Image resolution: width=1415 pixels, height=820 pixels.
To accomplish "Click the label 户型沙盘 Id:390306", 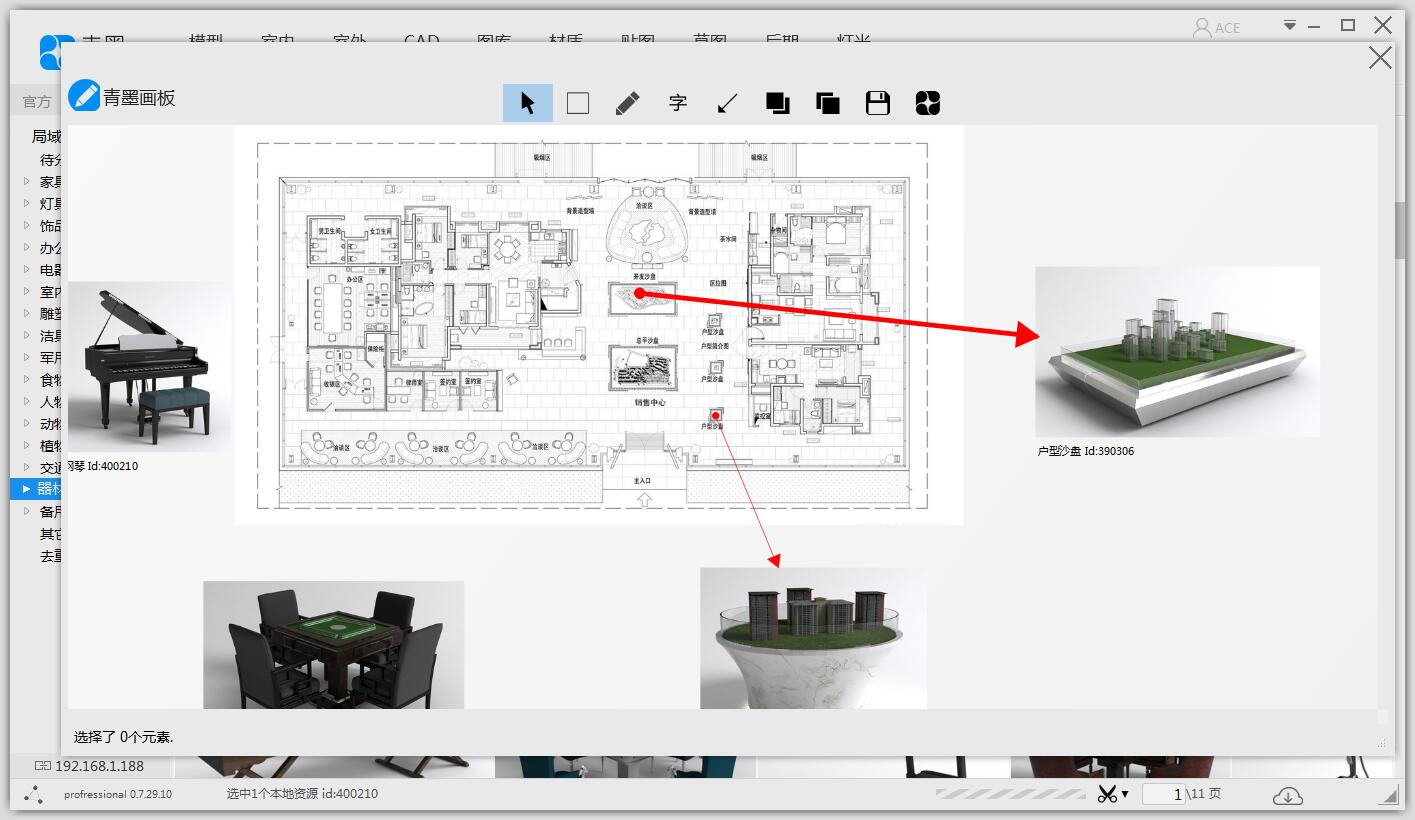I will click(x=1086, y=451).
